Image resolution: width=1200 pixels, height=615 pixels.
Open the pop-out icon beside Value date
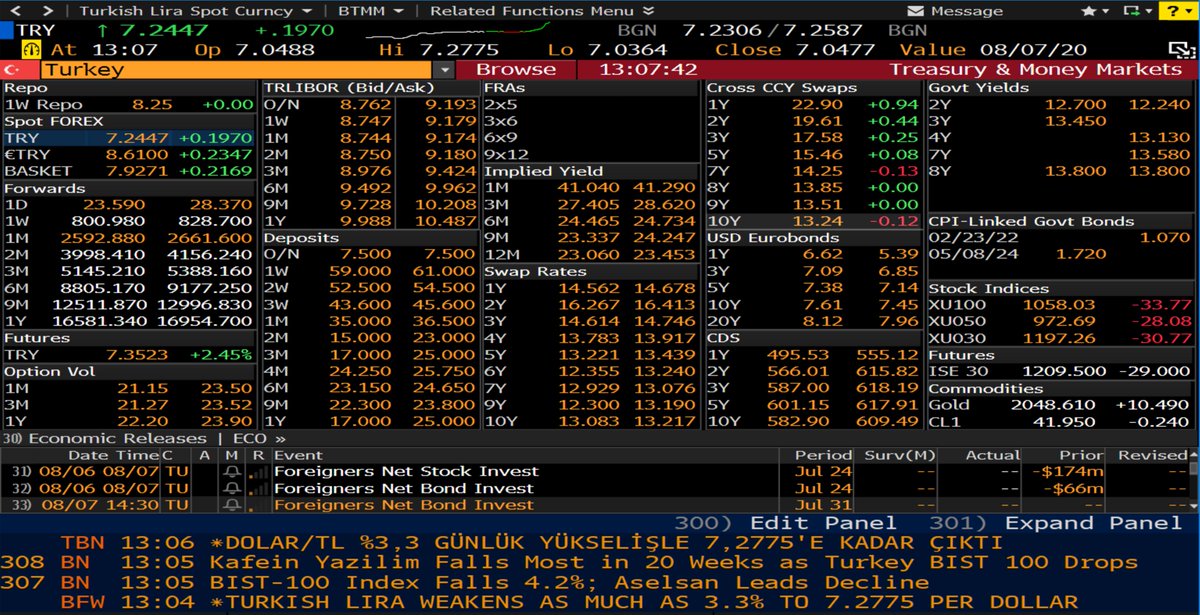click(x=1180, y=50)
